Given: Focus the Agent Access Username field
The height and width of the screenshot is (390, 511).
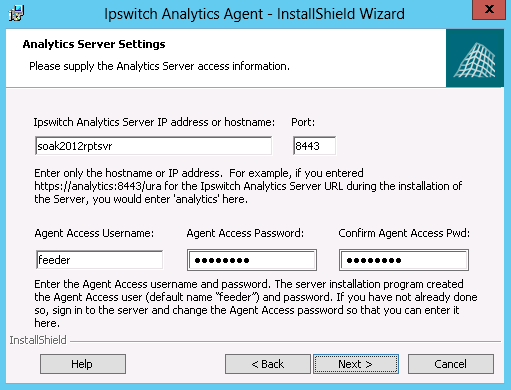Looking at the screenshot, I should point(99,260).
